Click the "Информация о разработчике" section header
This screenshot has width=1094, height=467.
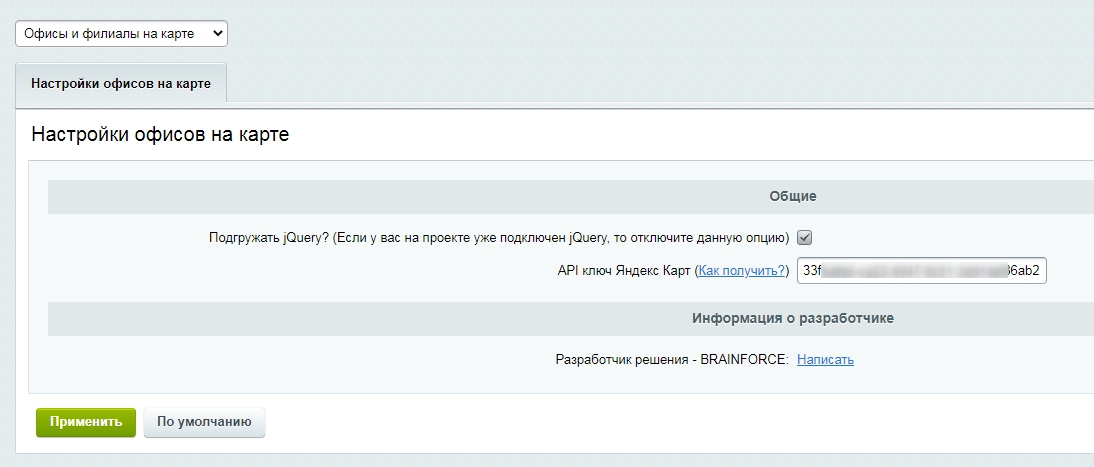[x=792, y=319]
